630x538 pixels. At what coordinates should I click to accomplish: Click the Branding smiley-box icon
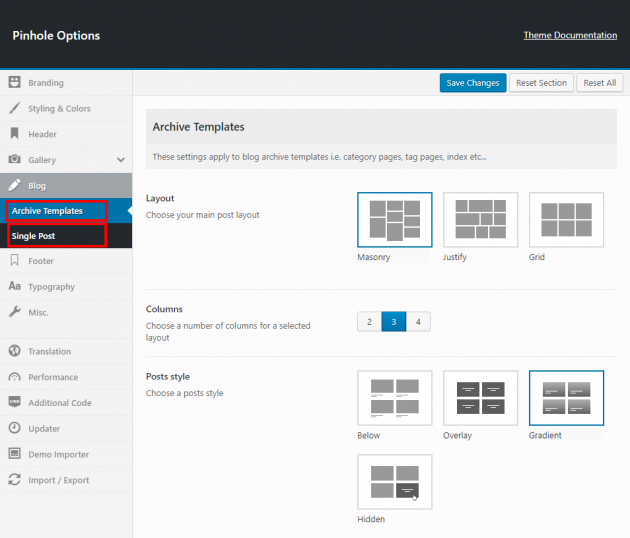(14, 82)
